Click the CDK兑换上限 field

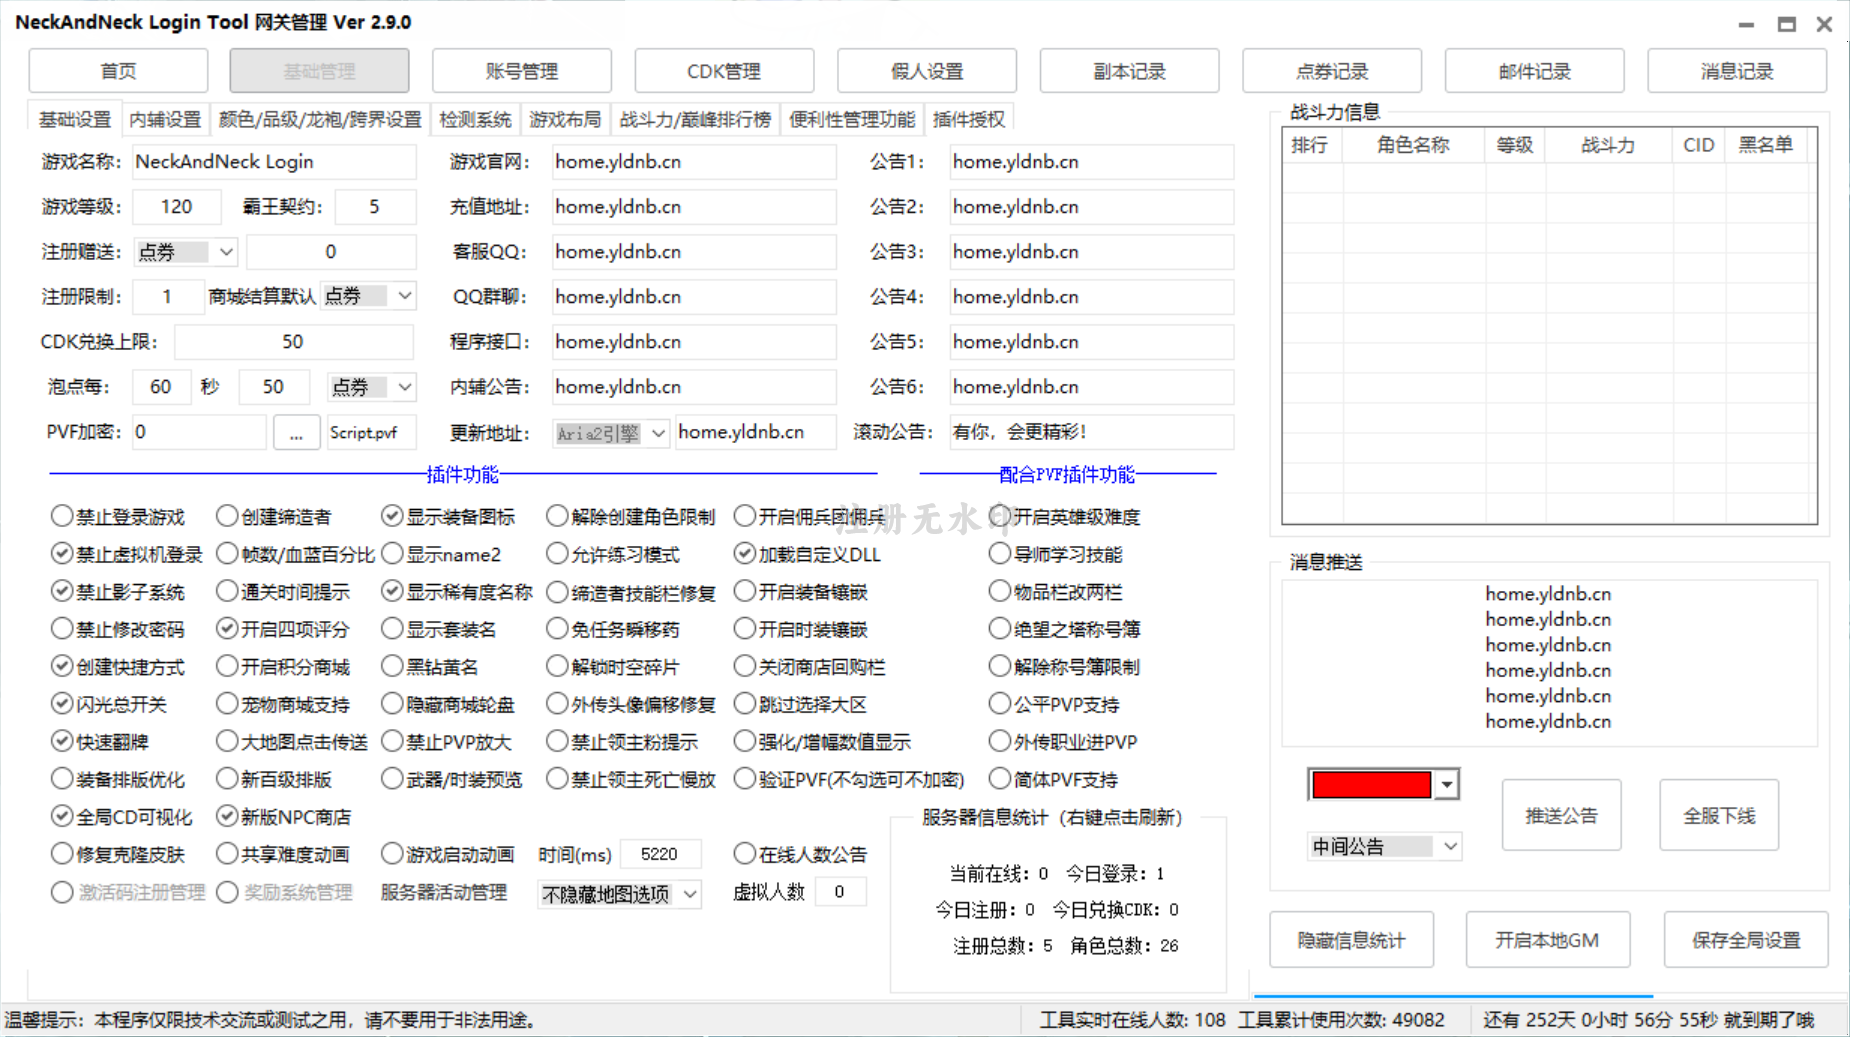pyautogui.click(x=294, y=342)
